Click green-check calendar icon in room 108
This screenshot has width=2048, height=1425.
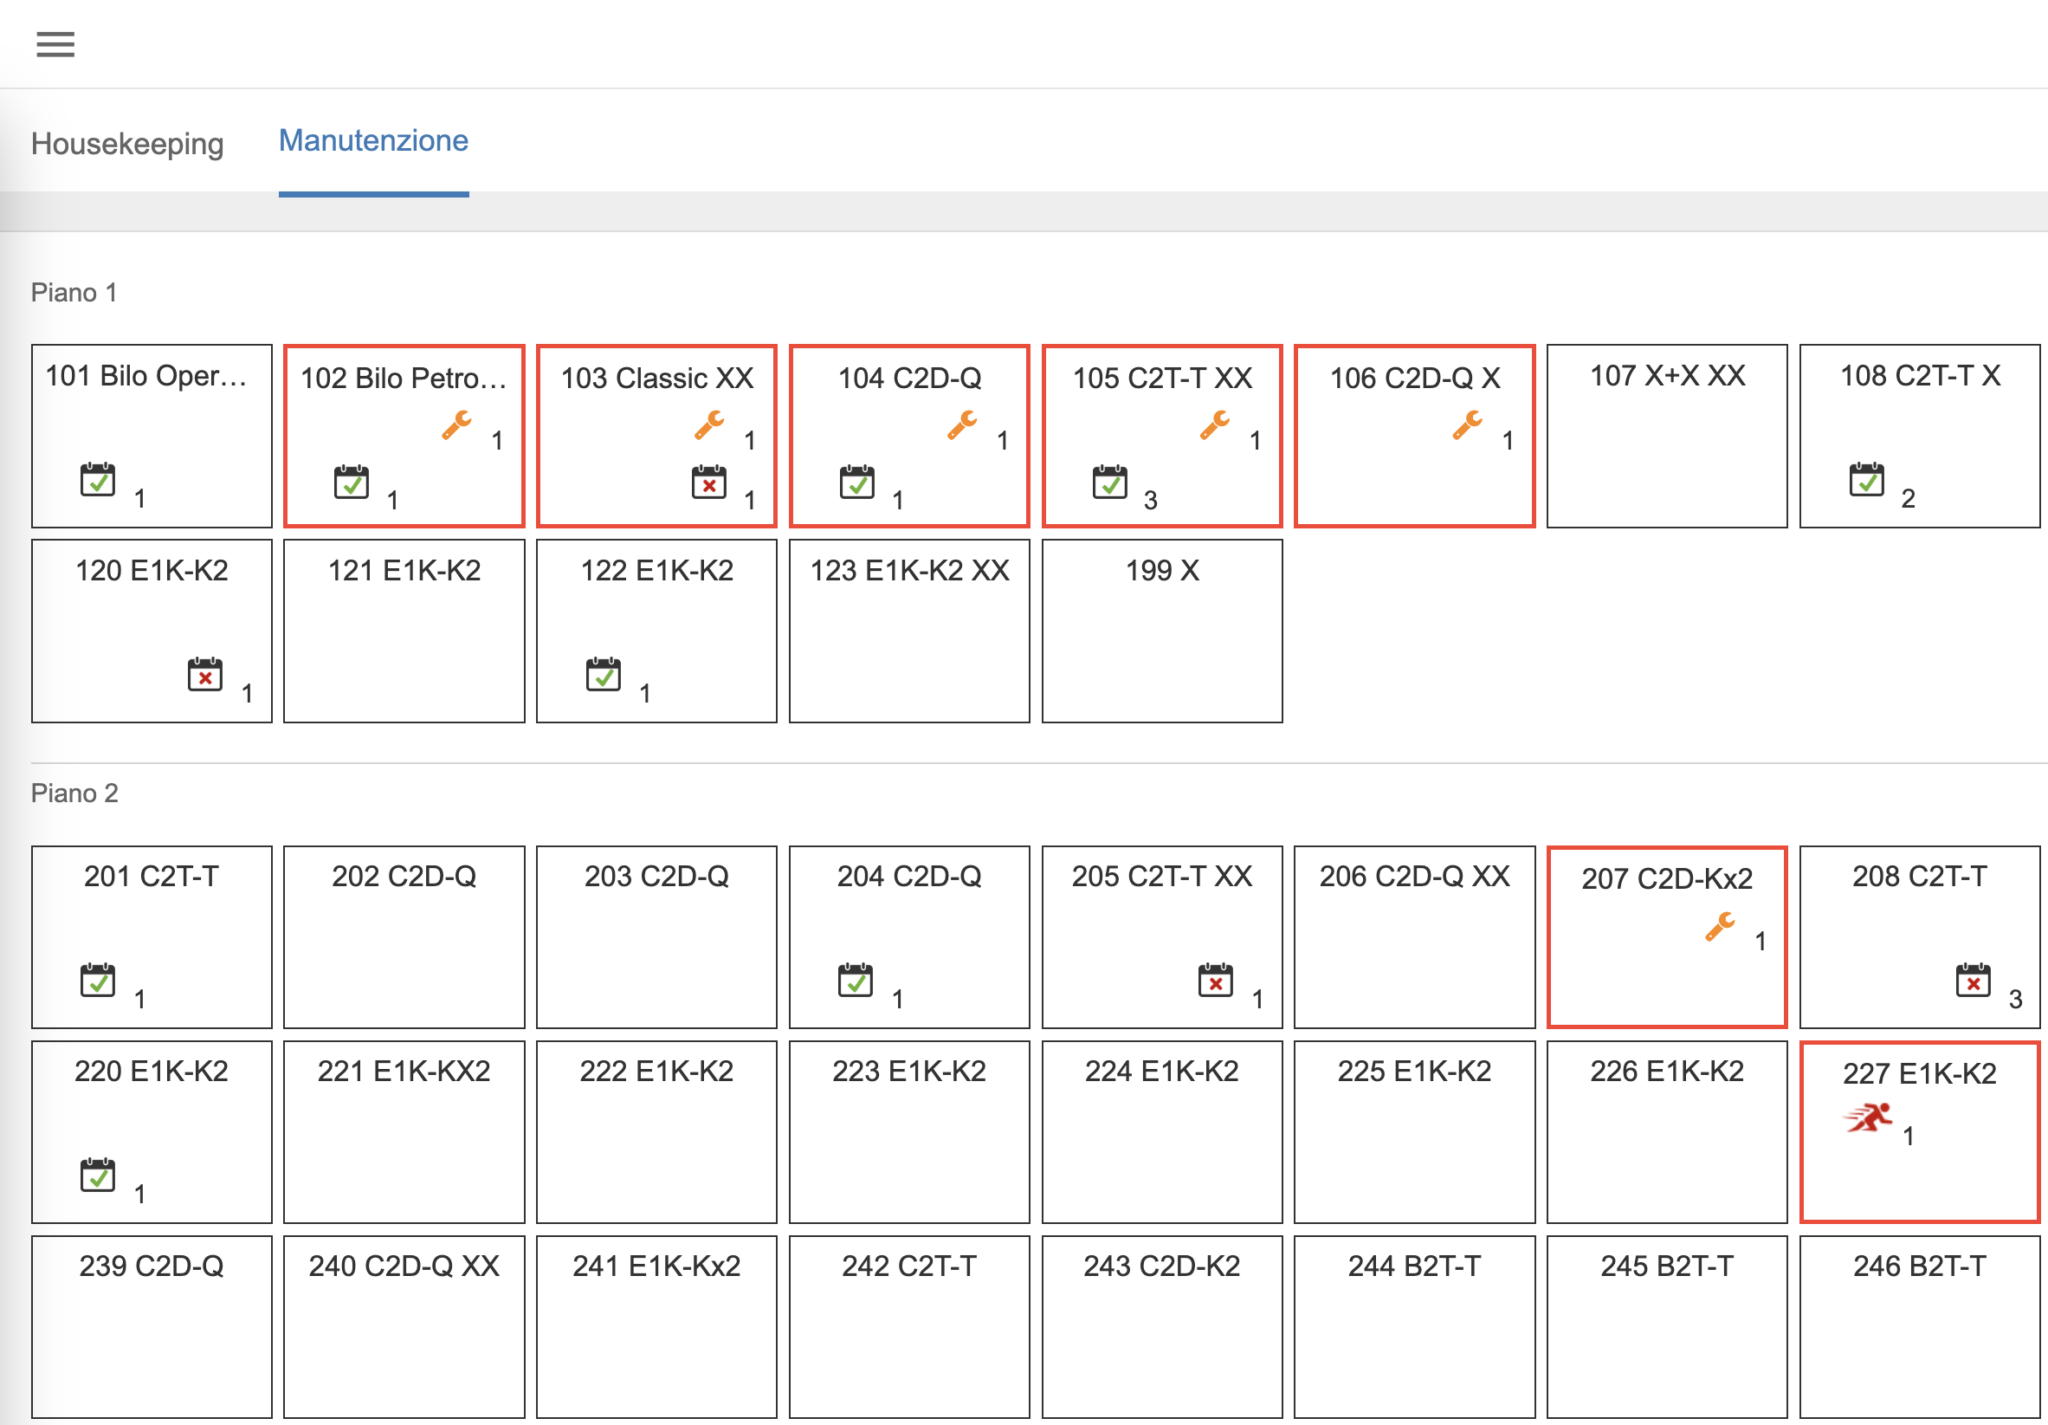pyautogui.click(x=1867, y=479)
